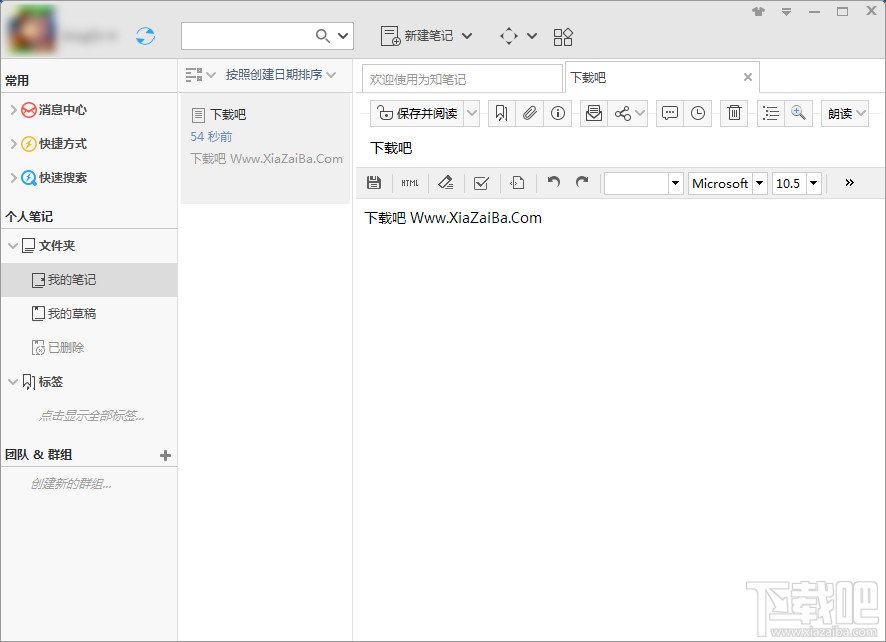Image resolution: width=886 pixels, height=642 pixels.
Task: View note history via the clock icon
Action: point(698,113)
